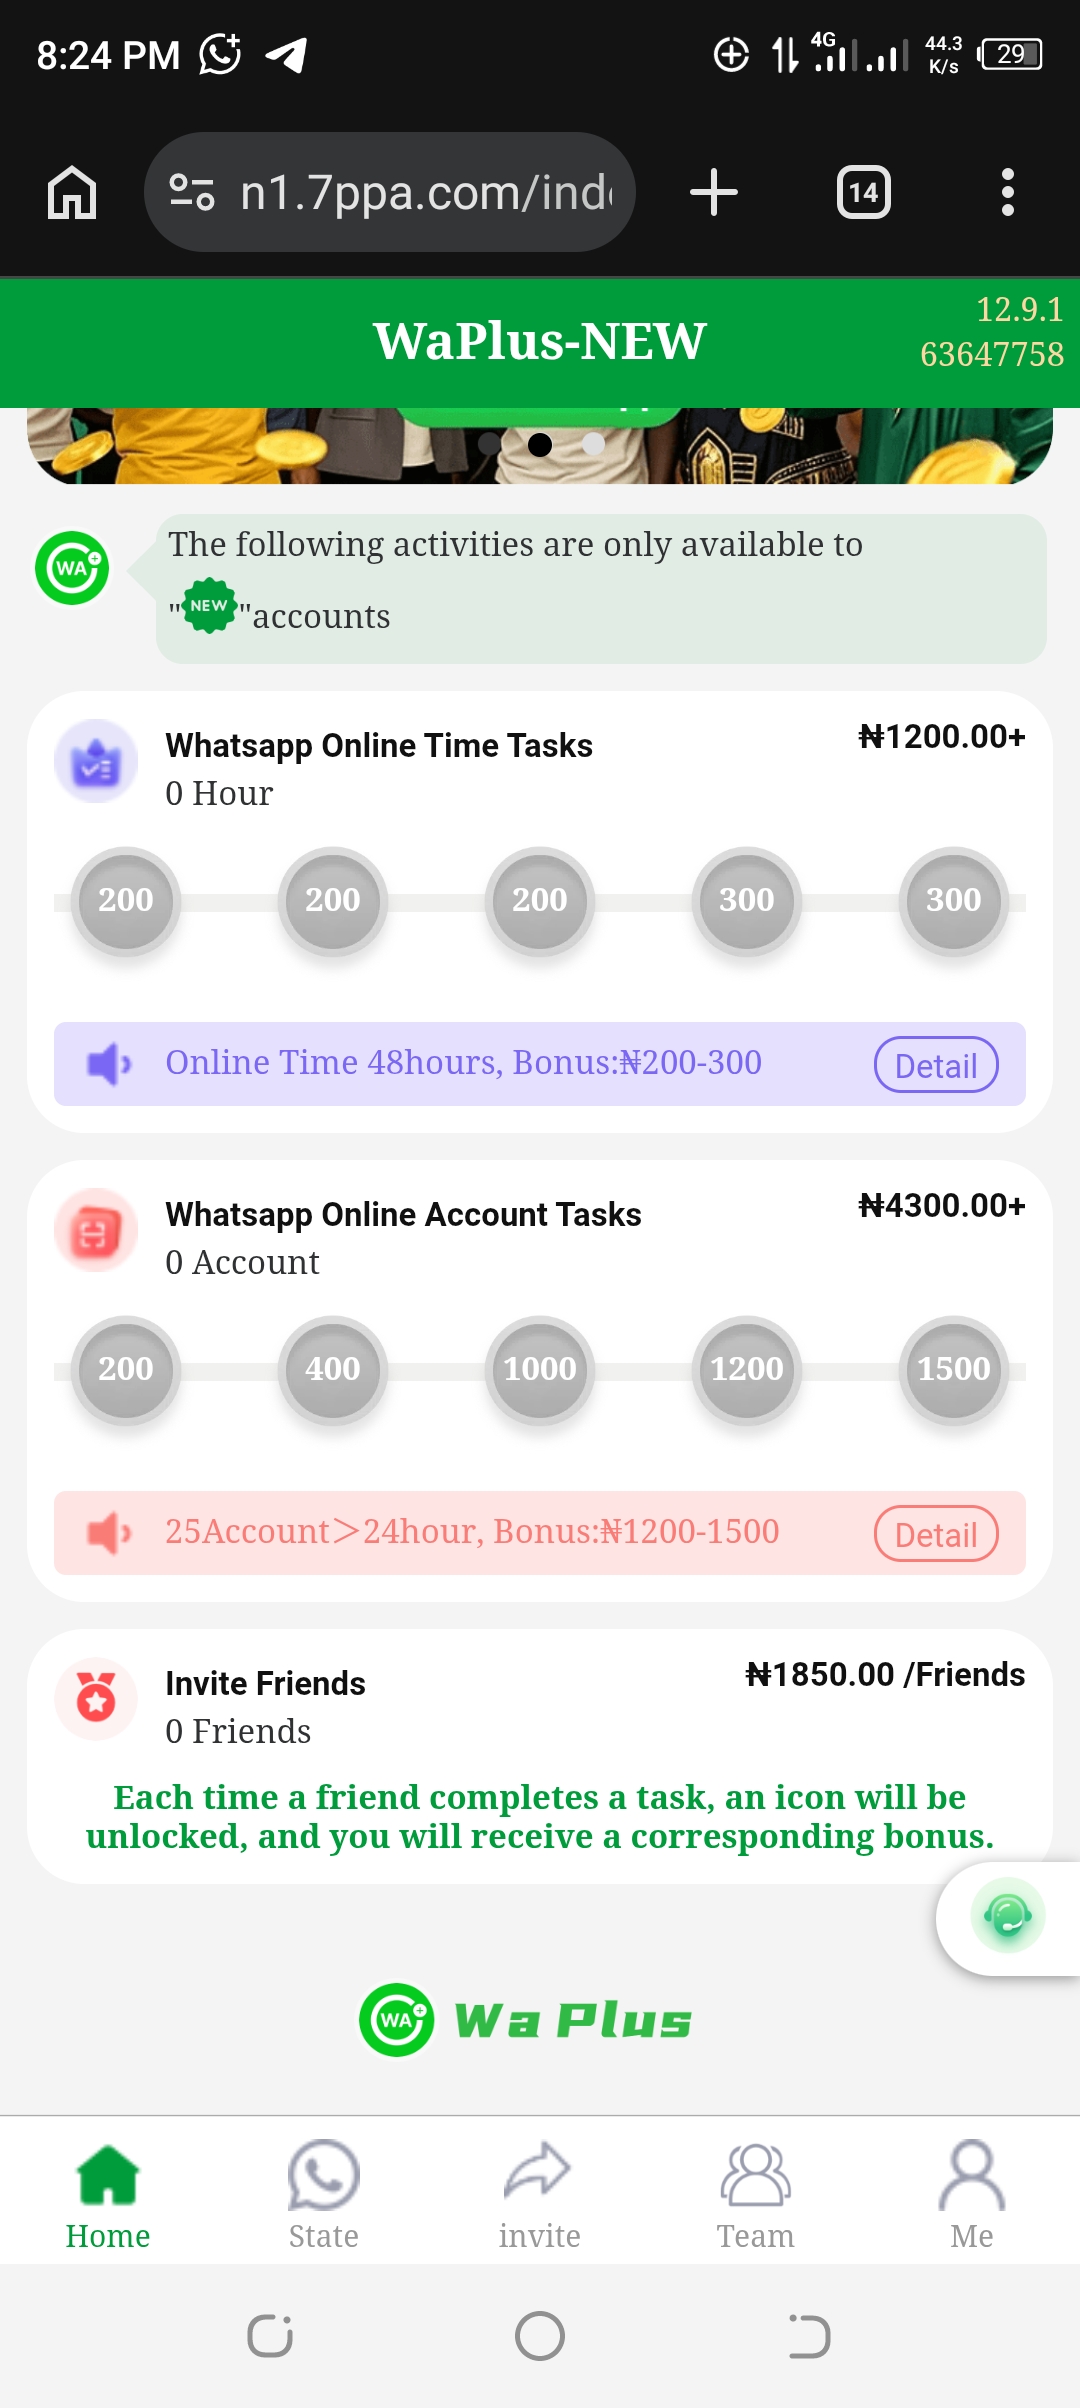Screen dimensions: 1080x2408
Task: Open the Team tab
Action: coord(755,2194)
